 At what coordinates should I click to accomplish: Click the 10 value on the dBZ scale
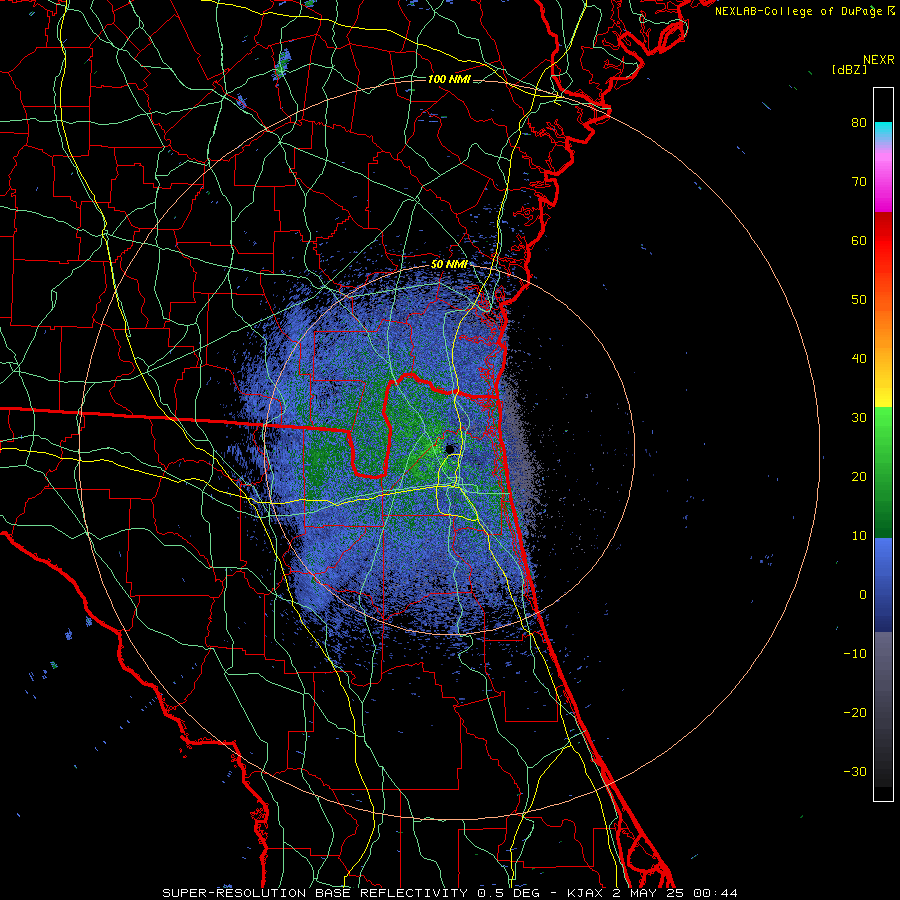(x=859, y=536)
